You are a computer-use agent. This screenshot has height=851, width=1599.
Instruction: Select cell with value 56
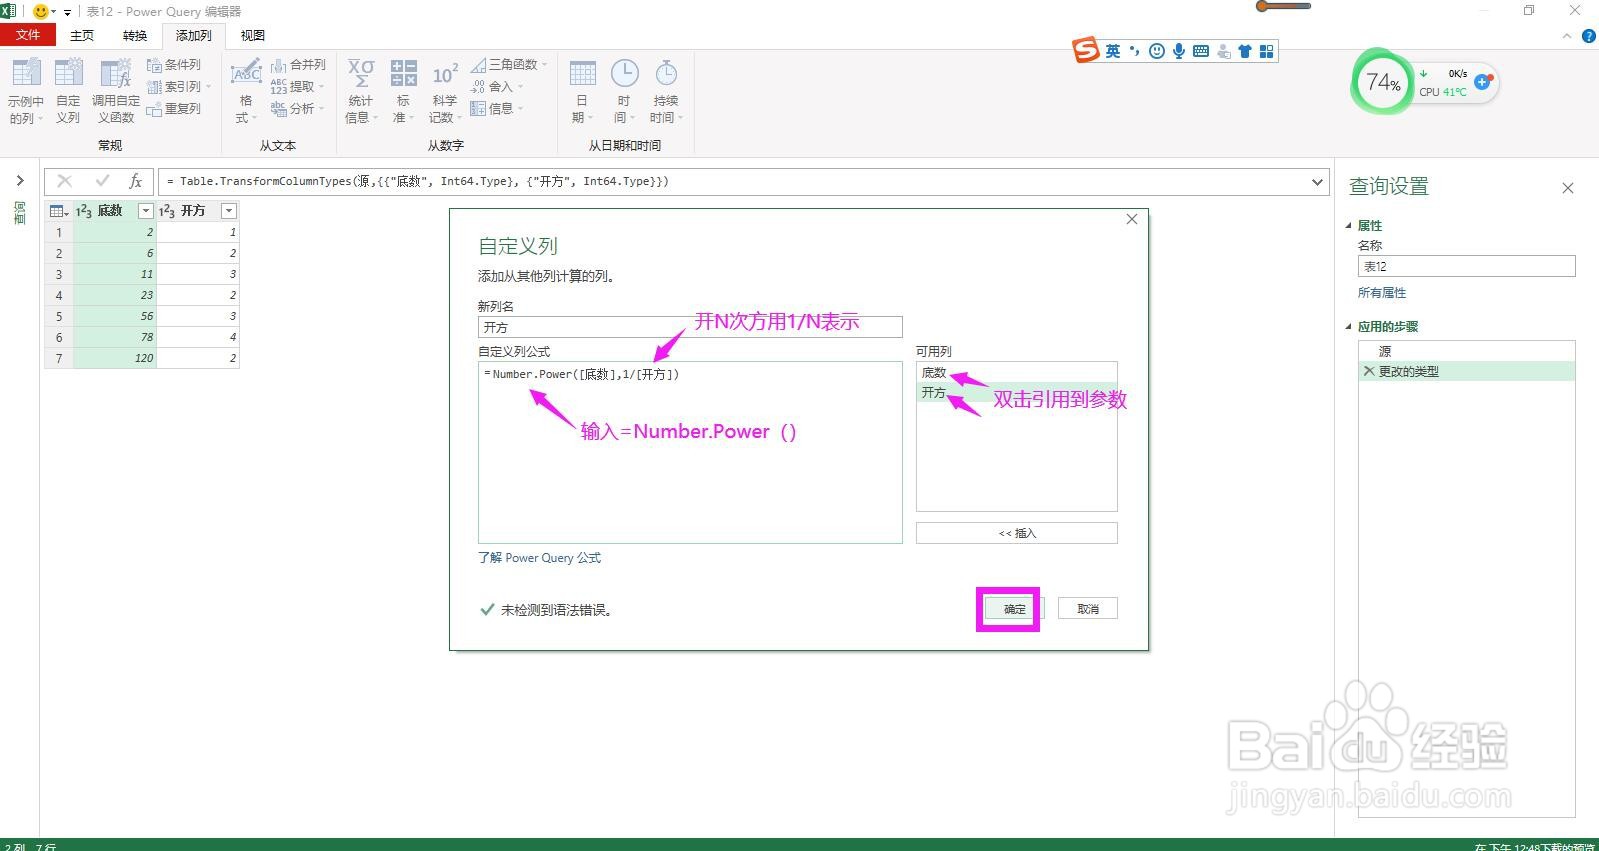pyautogui.click(x=115, y=316)
